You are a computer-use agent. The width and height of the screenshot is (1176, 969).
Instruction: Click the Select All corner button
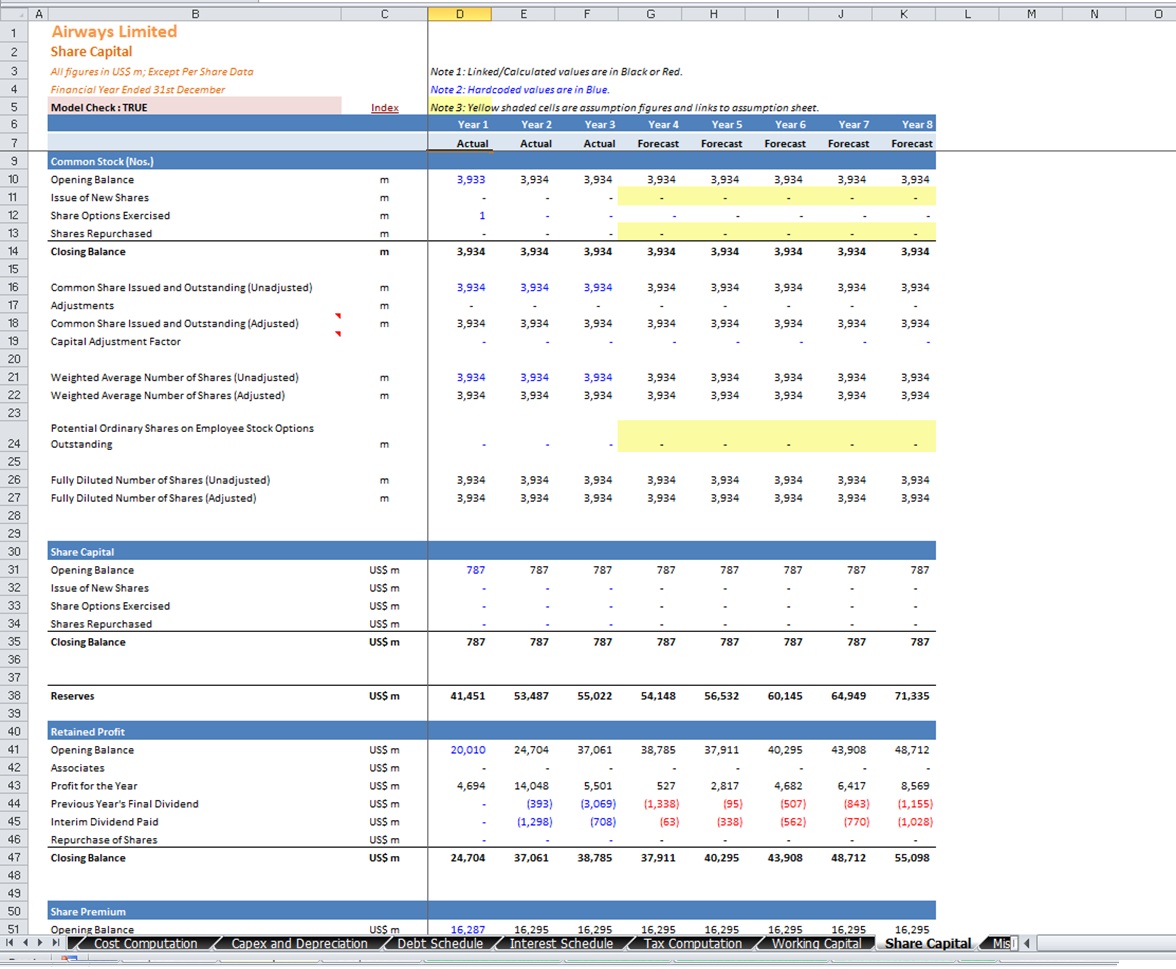click(x=14, y=14)
